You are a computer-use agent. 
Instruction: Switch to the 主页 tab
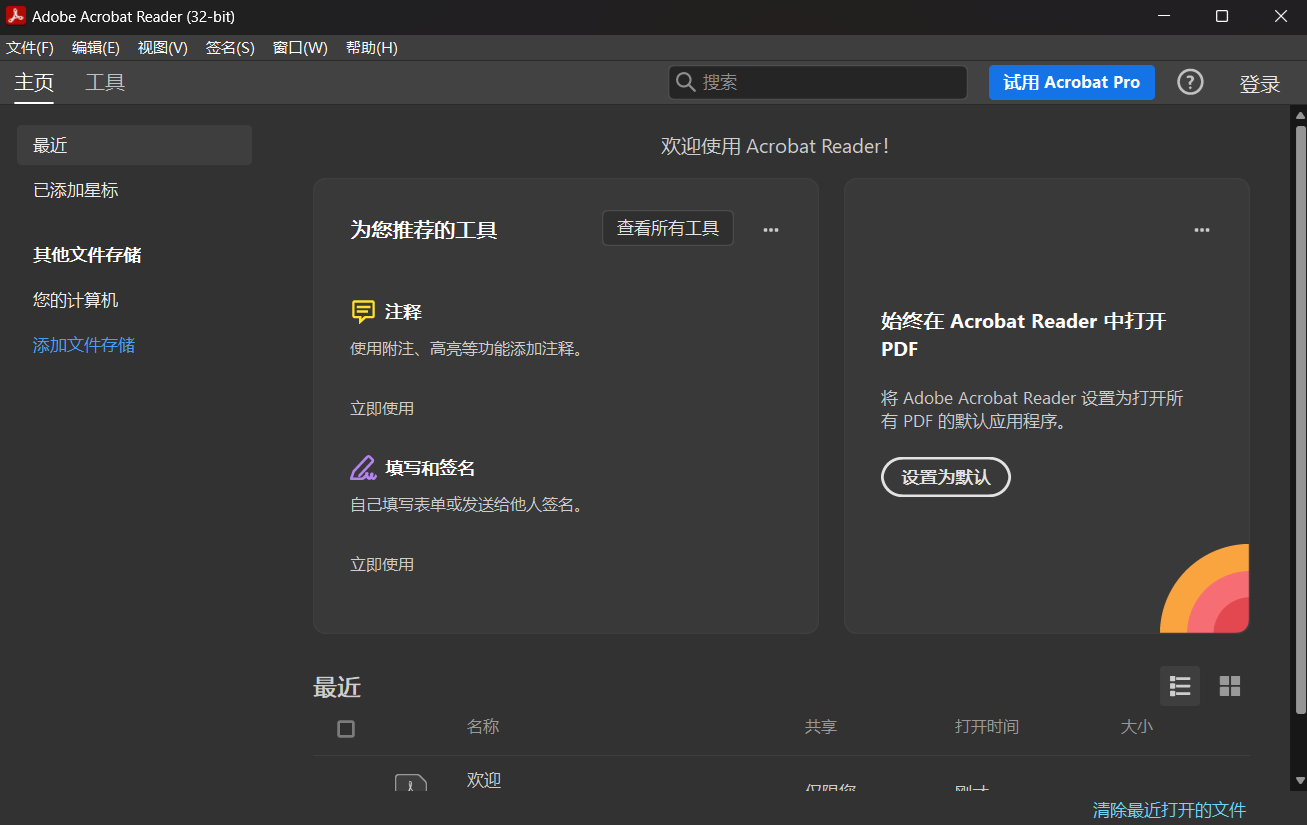(x=34, y=83)
